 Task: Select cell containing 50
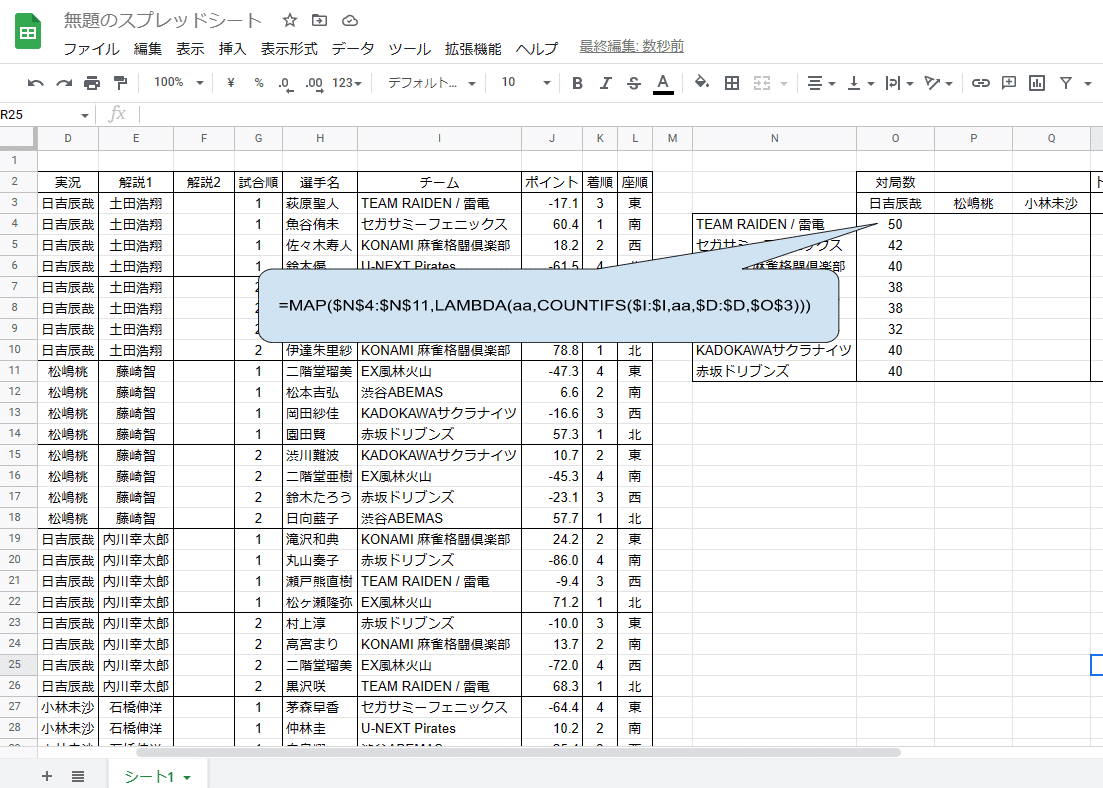[x=895, y=224]
